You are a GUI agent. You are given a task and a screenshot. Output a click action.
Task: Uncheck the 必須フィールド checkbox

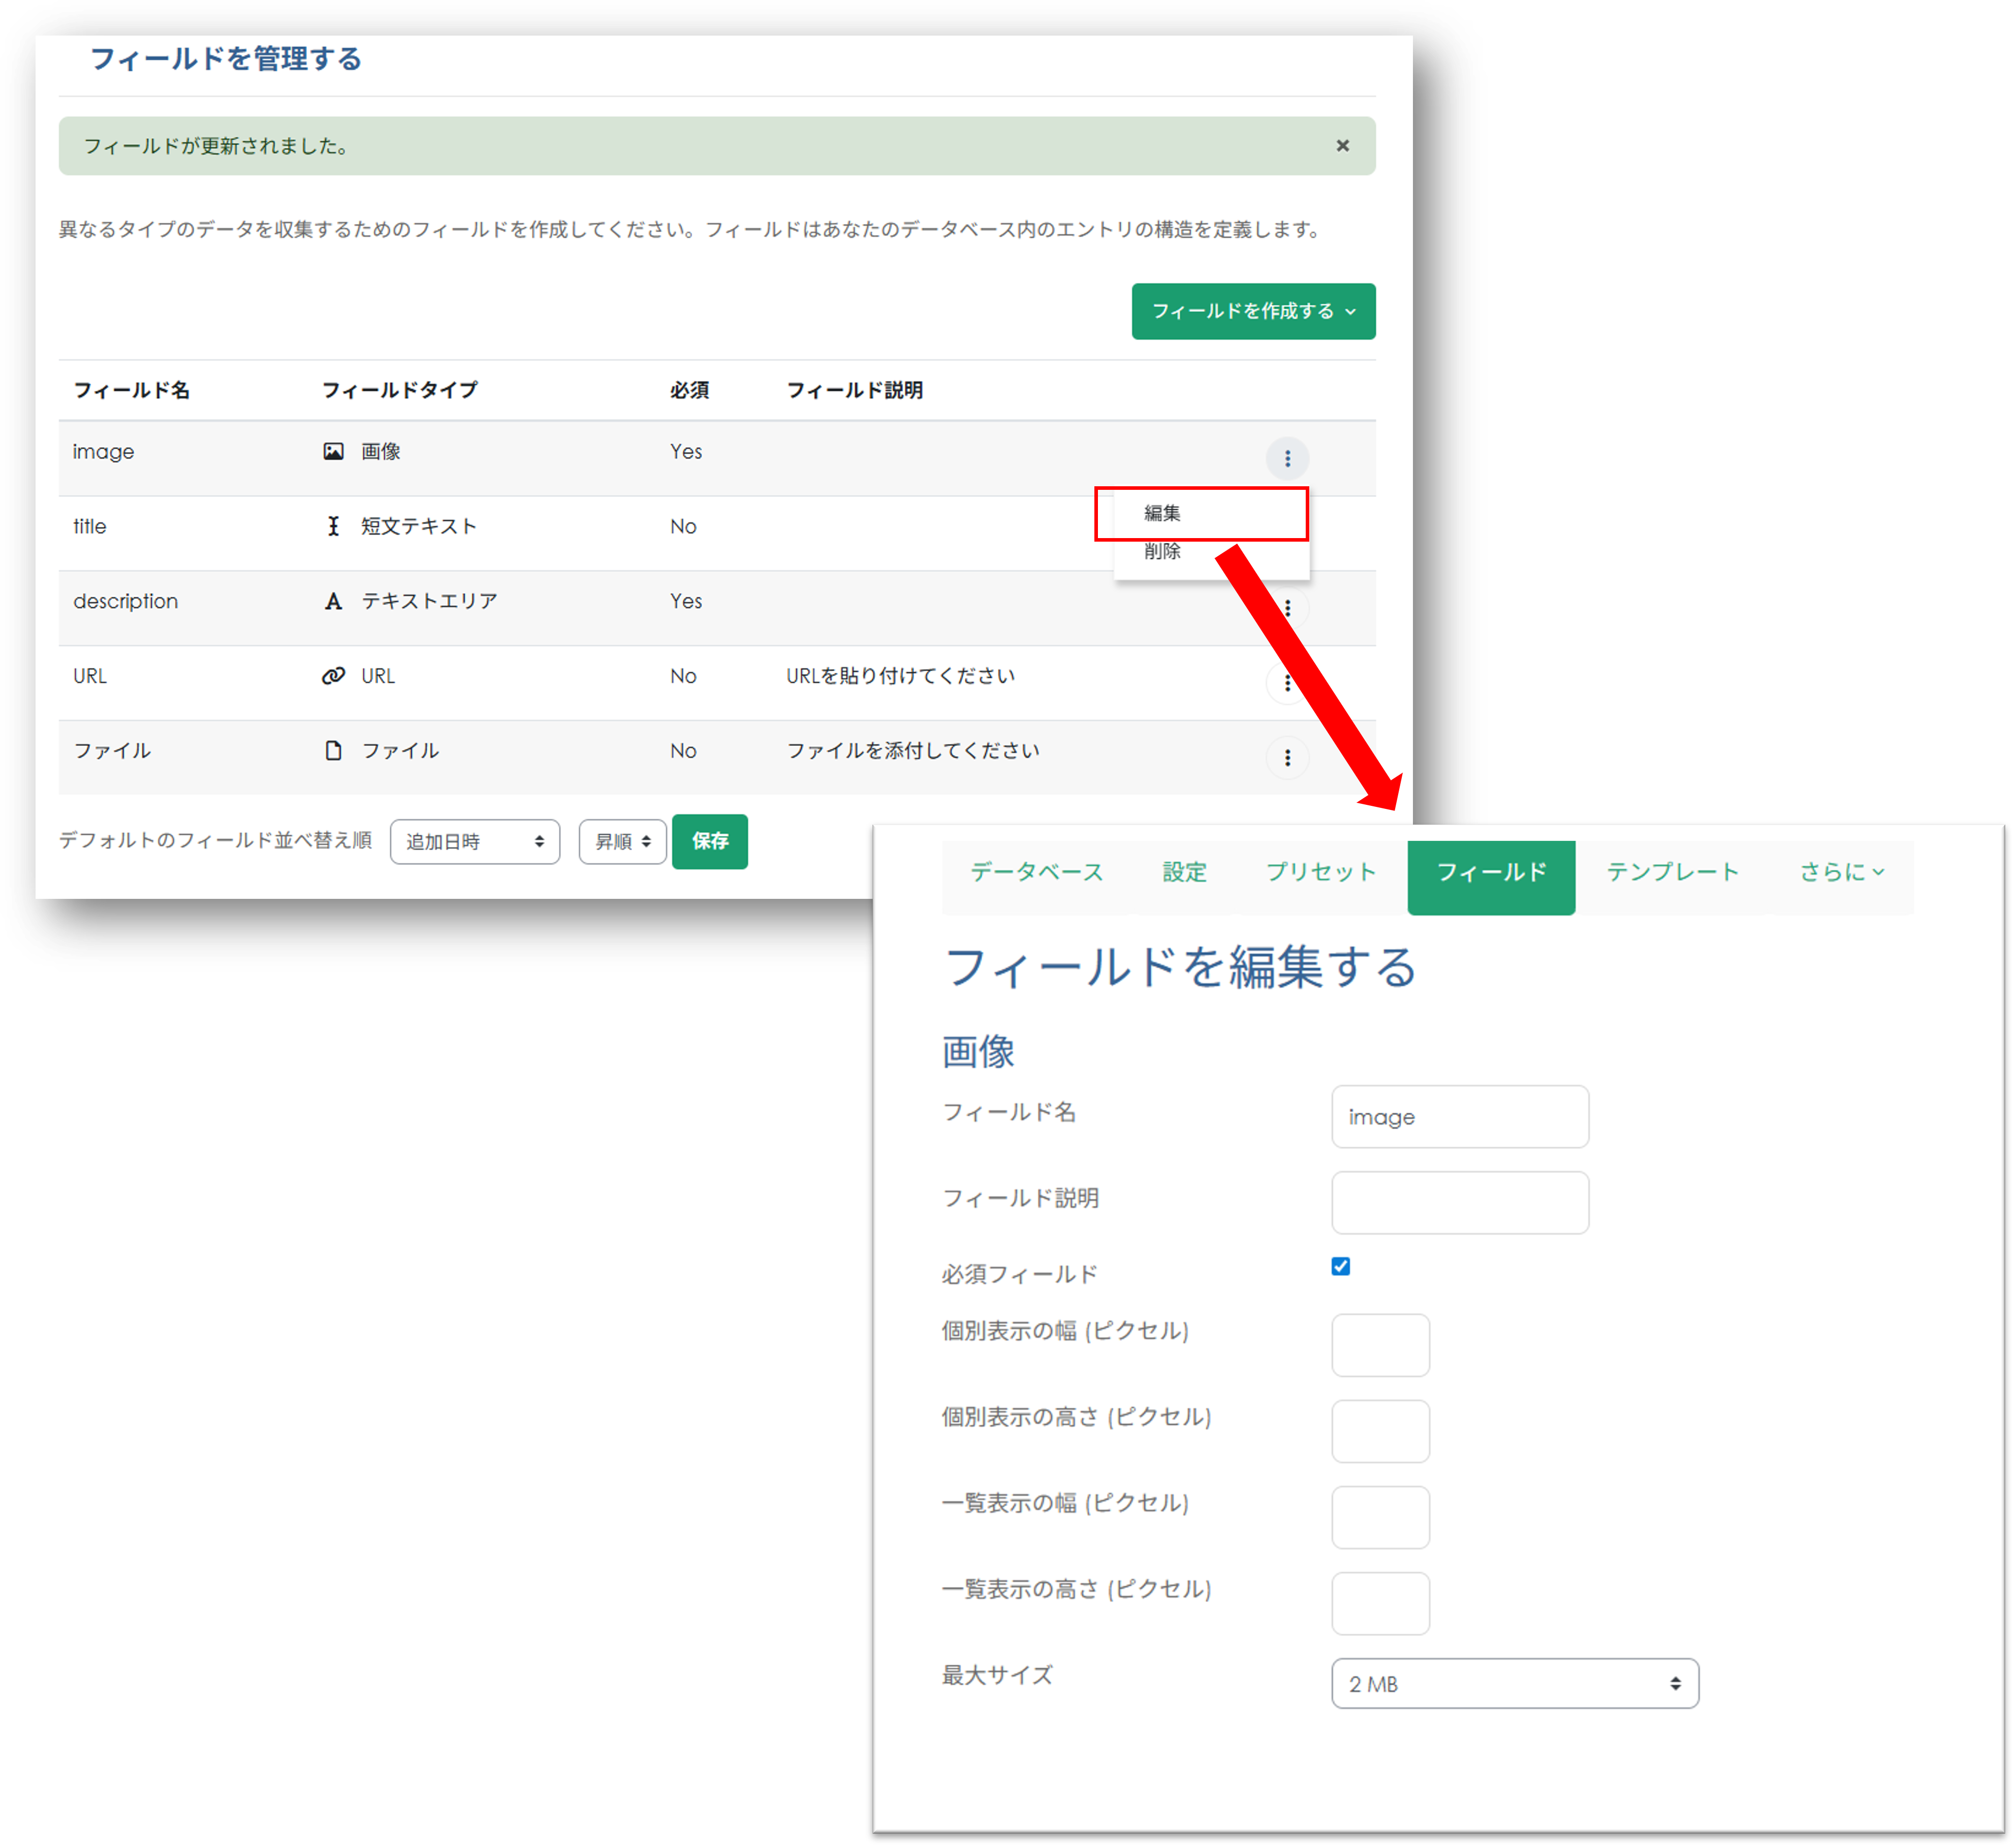(x=1340, y=1266)
